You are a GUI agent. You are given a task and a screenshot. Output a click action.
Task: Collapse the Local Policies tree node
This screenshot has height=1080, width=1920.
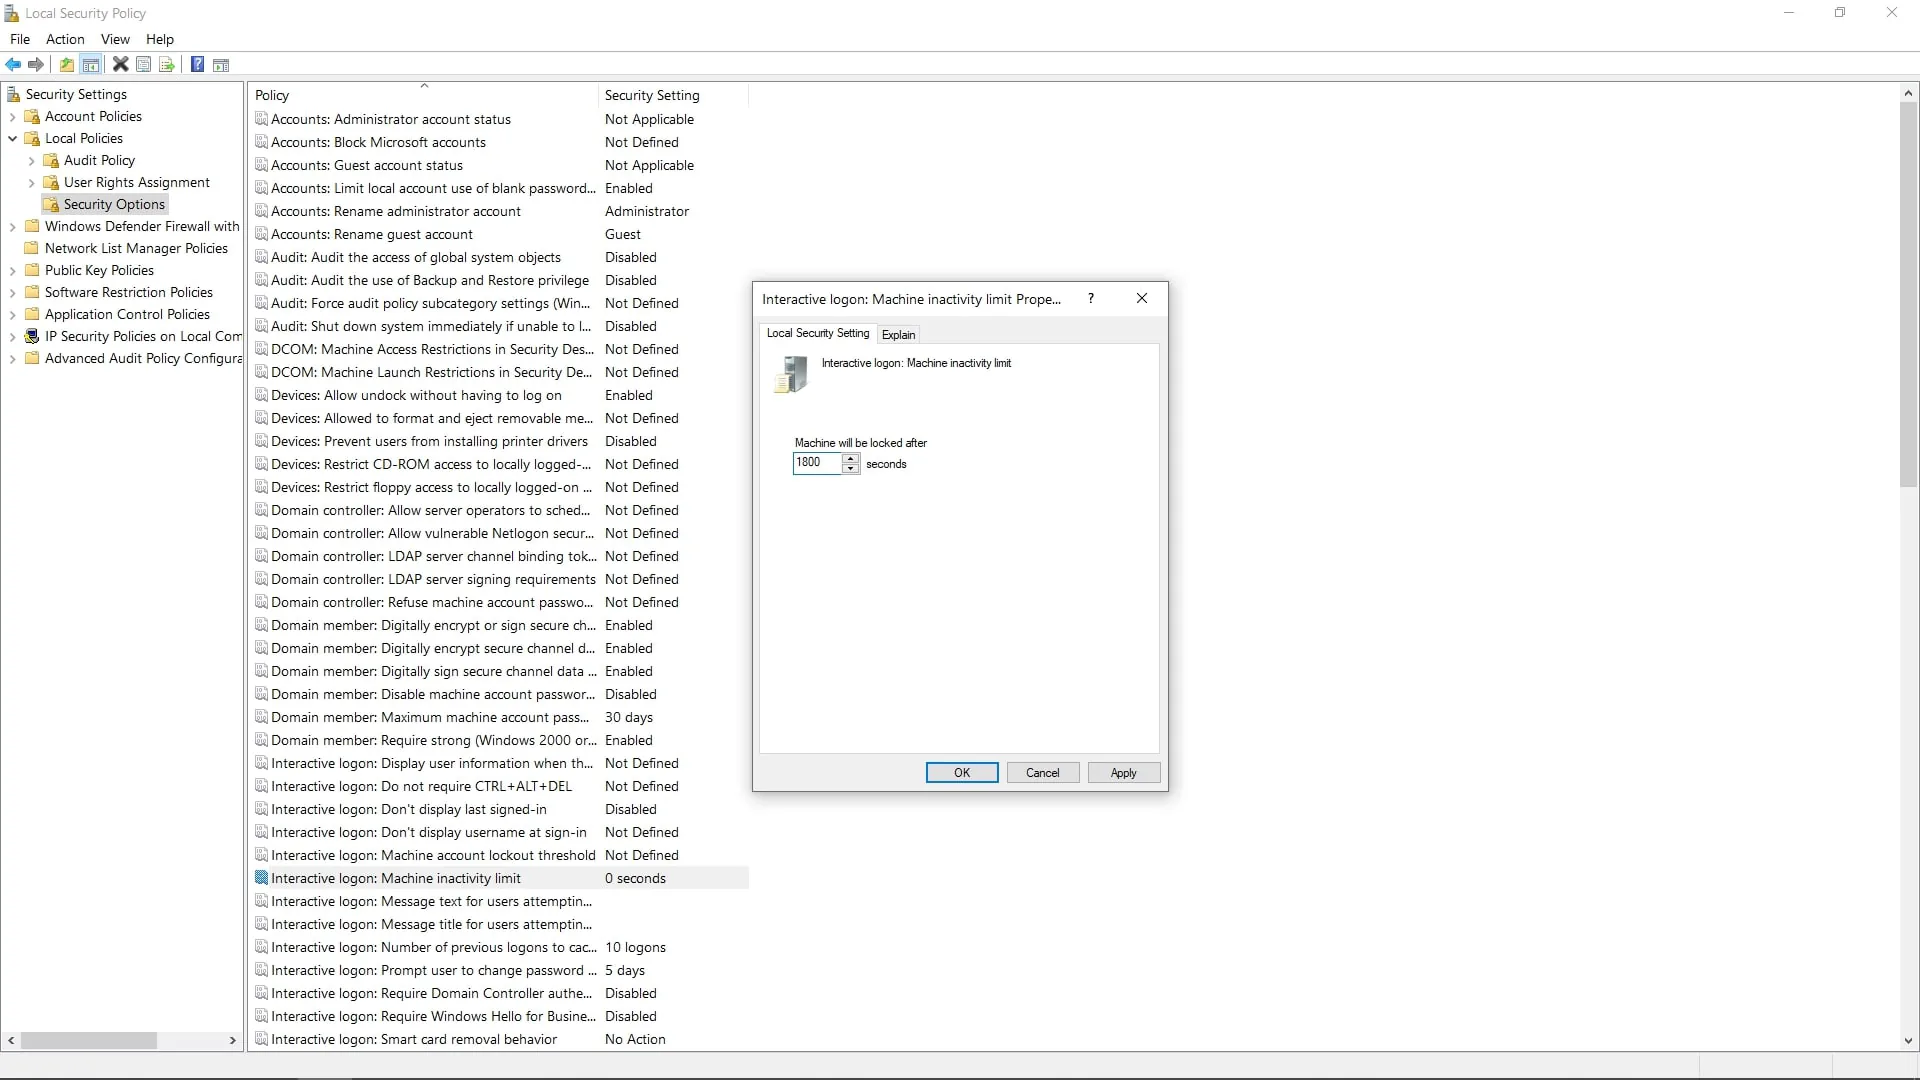point(12,139)
